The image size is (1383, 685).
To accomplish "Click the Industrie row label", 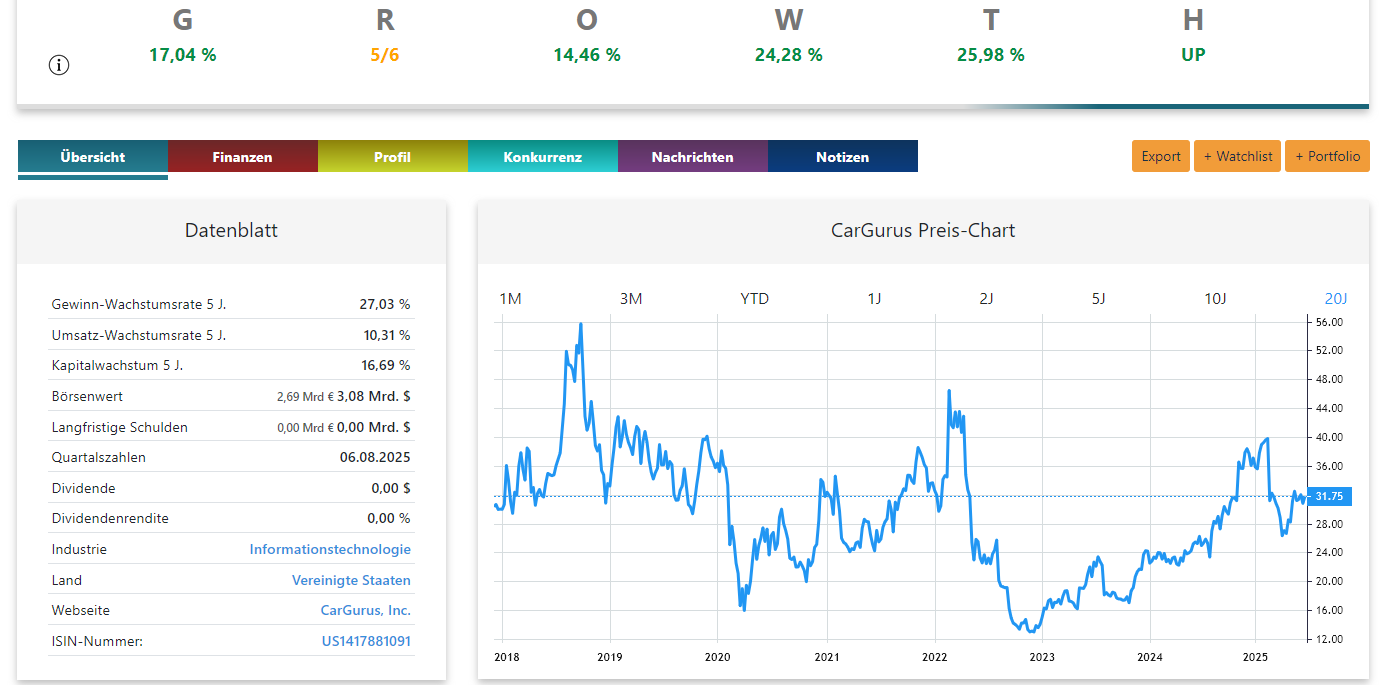I will point(79,549).
